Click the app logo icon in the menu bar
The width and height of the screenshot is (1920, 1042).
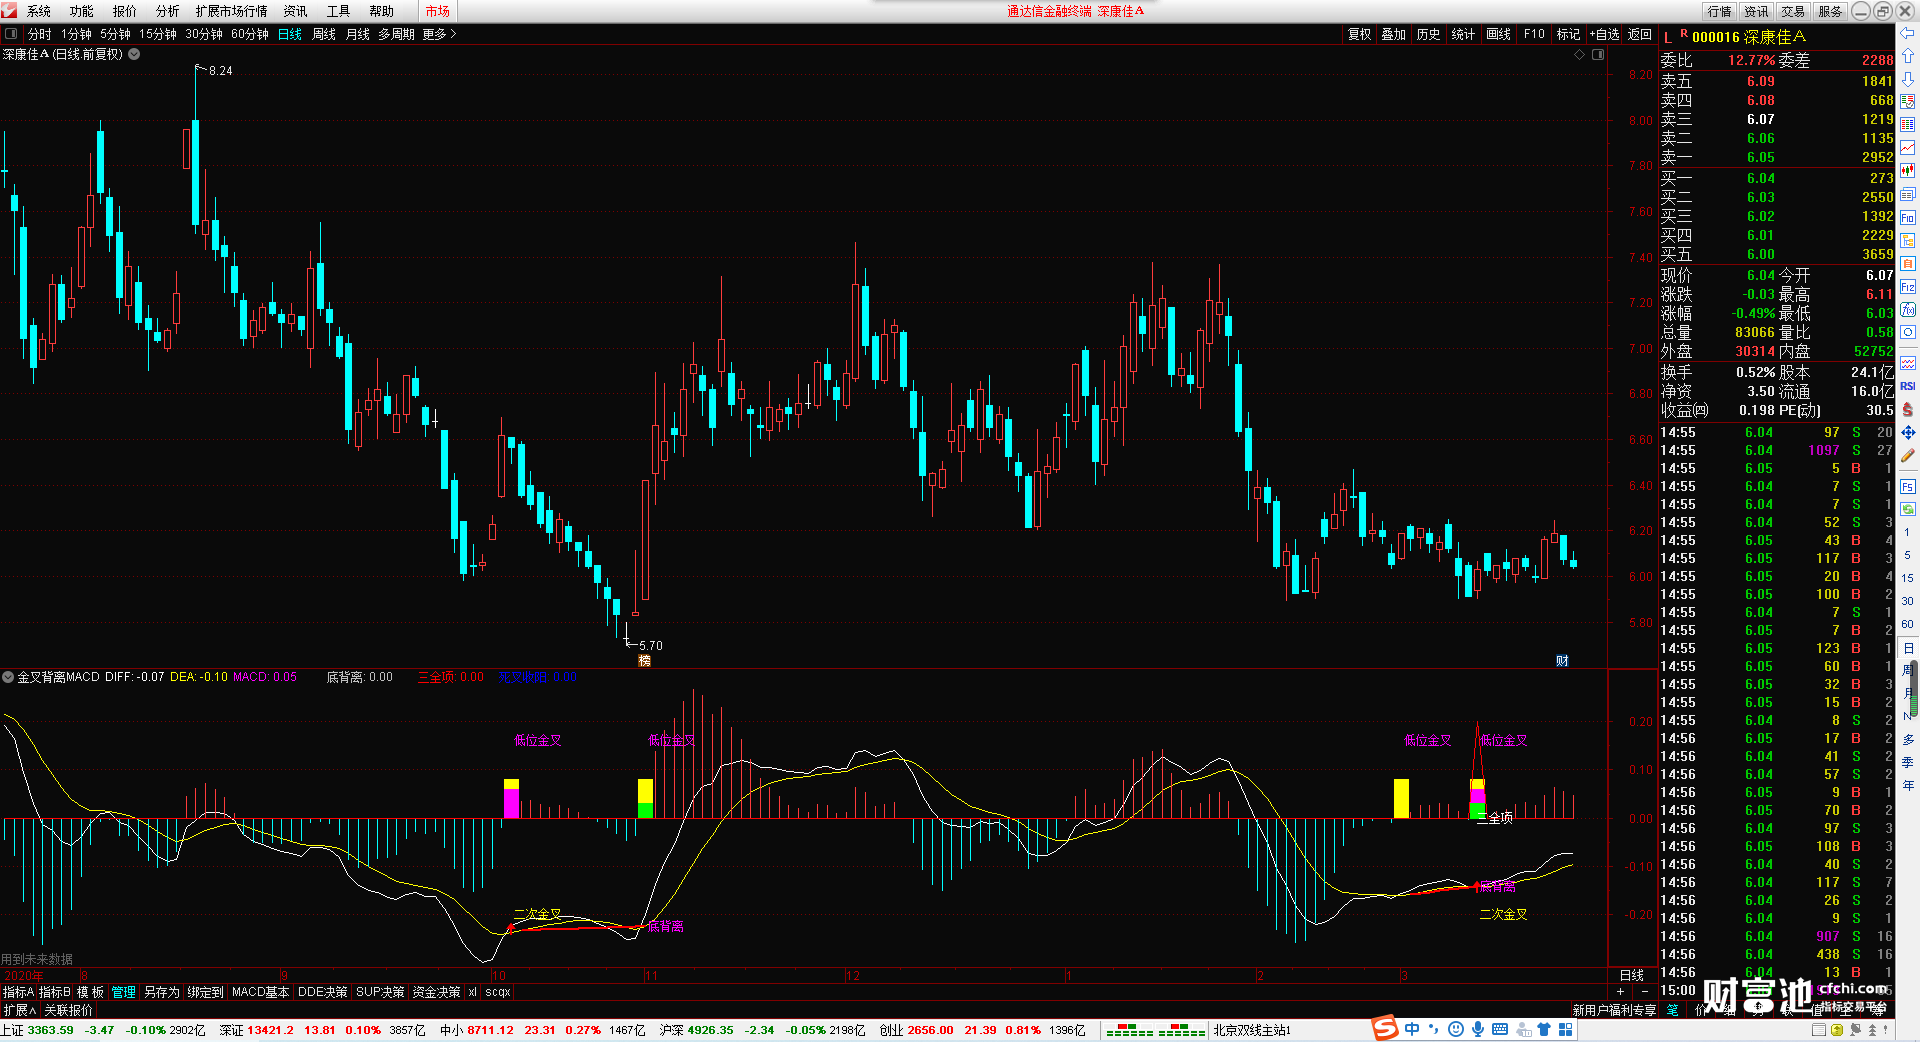click(x=10, y=11)
